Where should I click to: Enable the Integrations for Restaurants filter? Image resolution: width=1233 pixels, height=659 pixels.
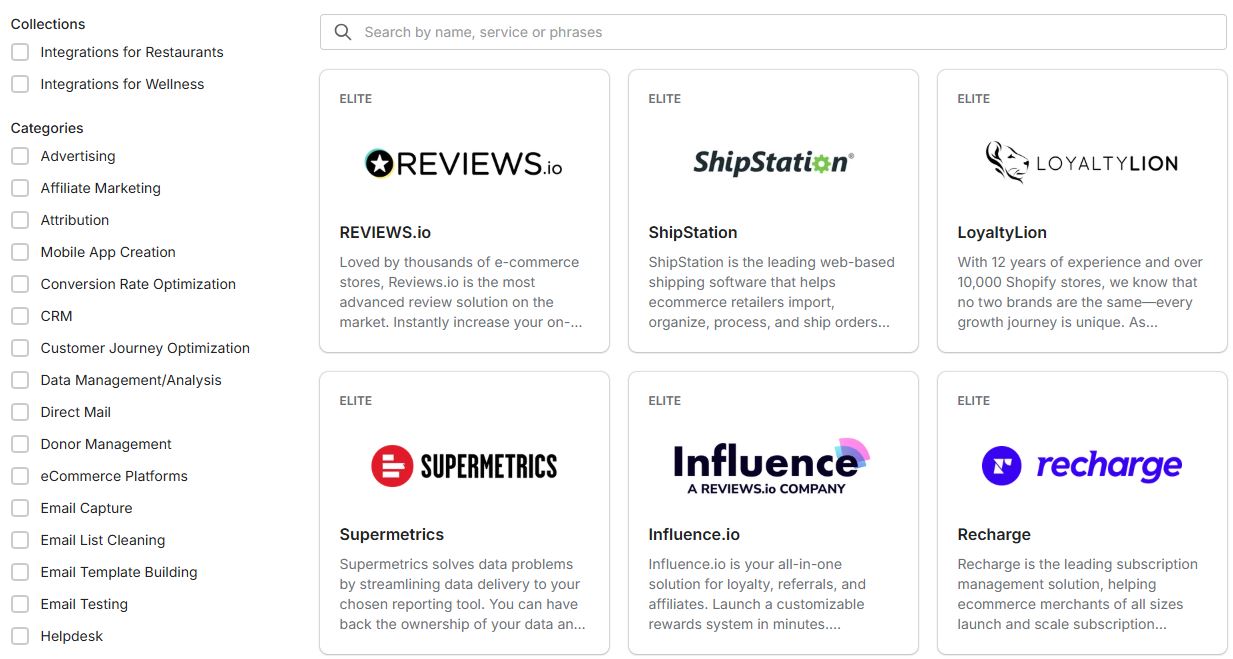(19, 52)
